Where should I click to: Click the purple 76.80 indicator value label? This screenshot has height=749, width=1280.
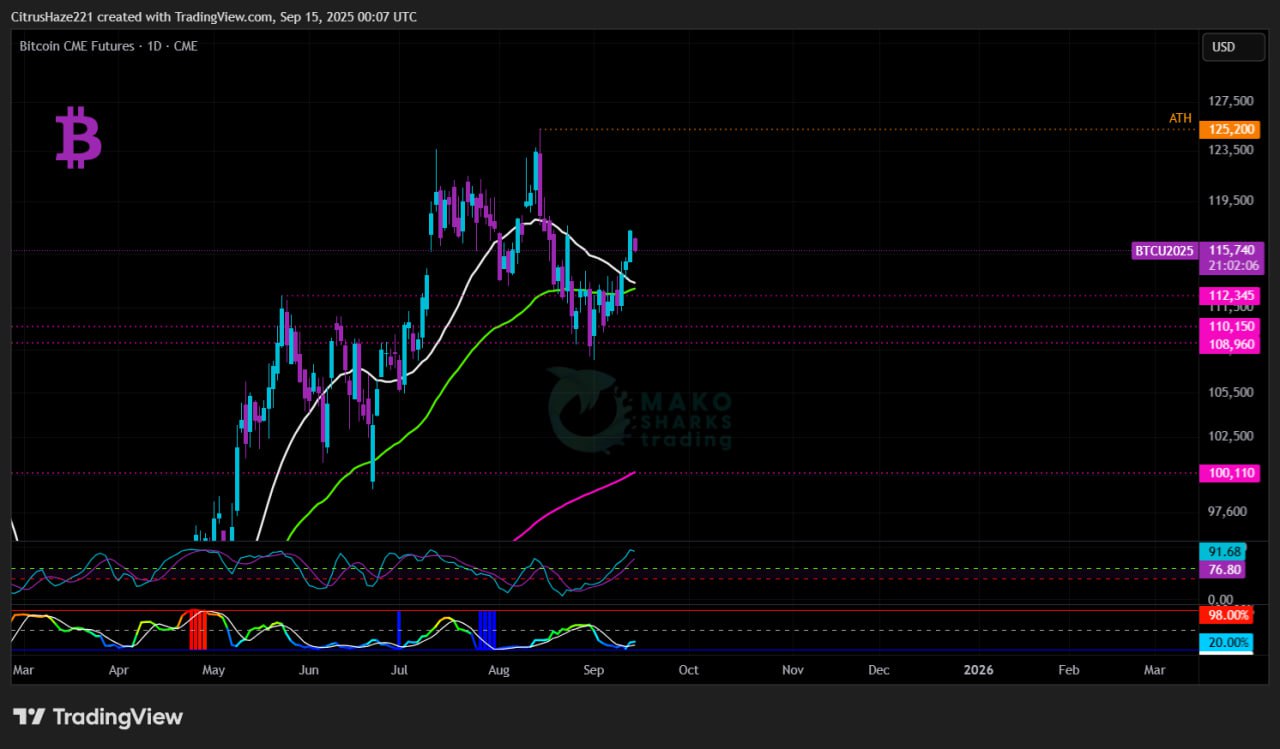tap(1224, 569)
